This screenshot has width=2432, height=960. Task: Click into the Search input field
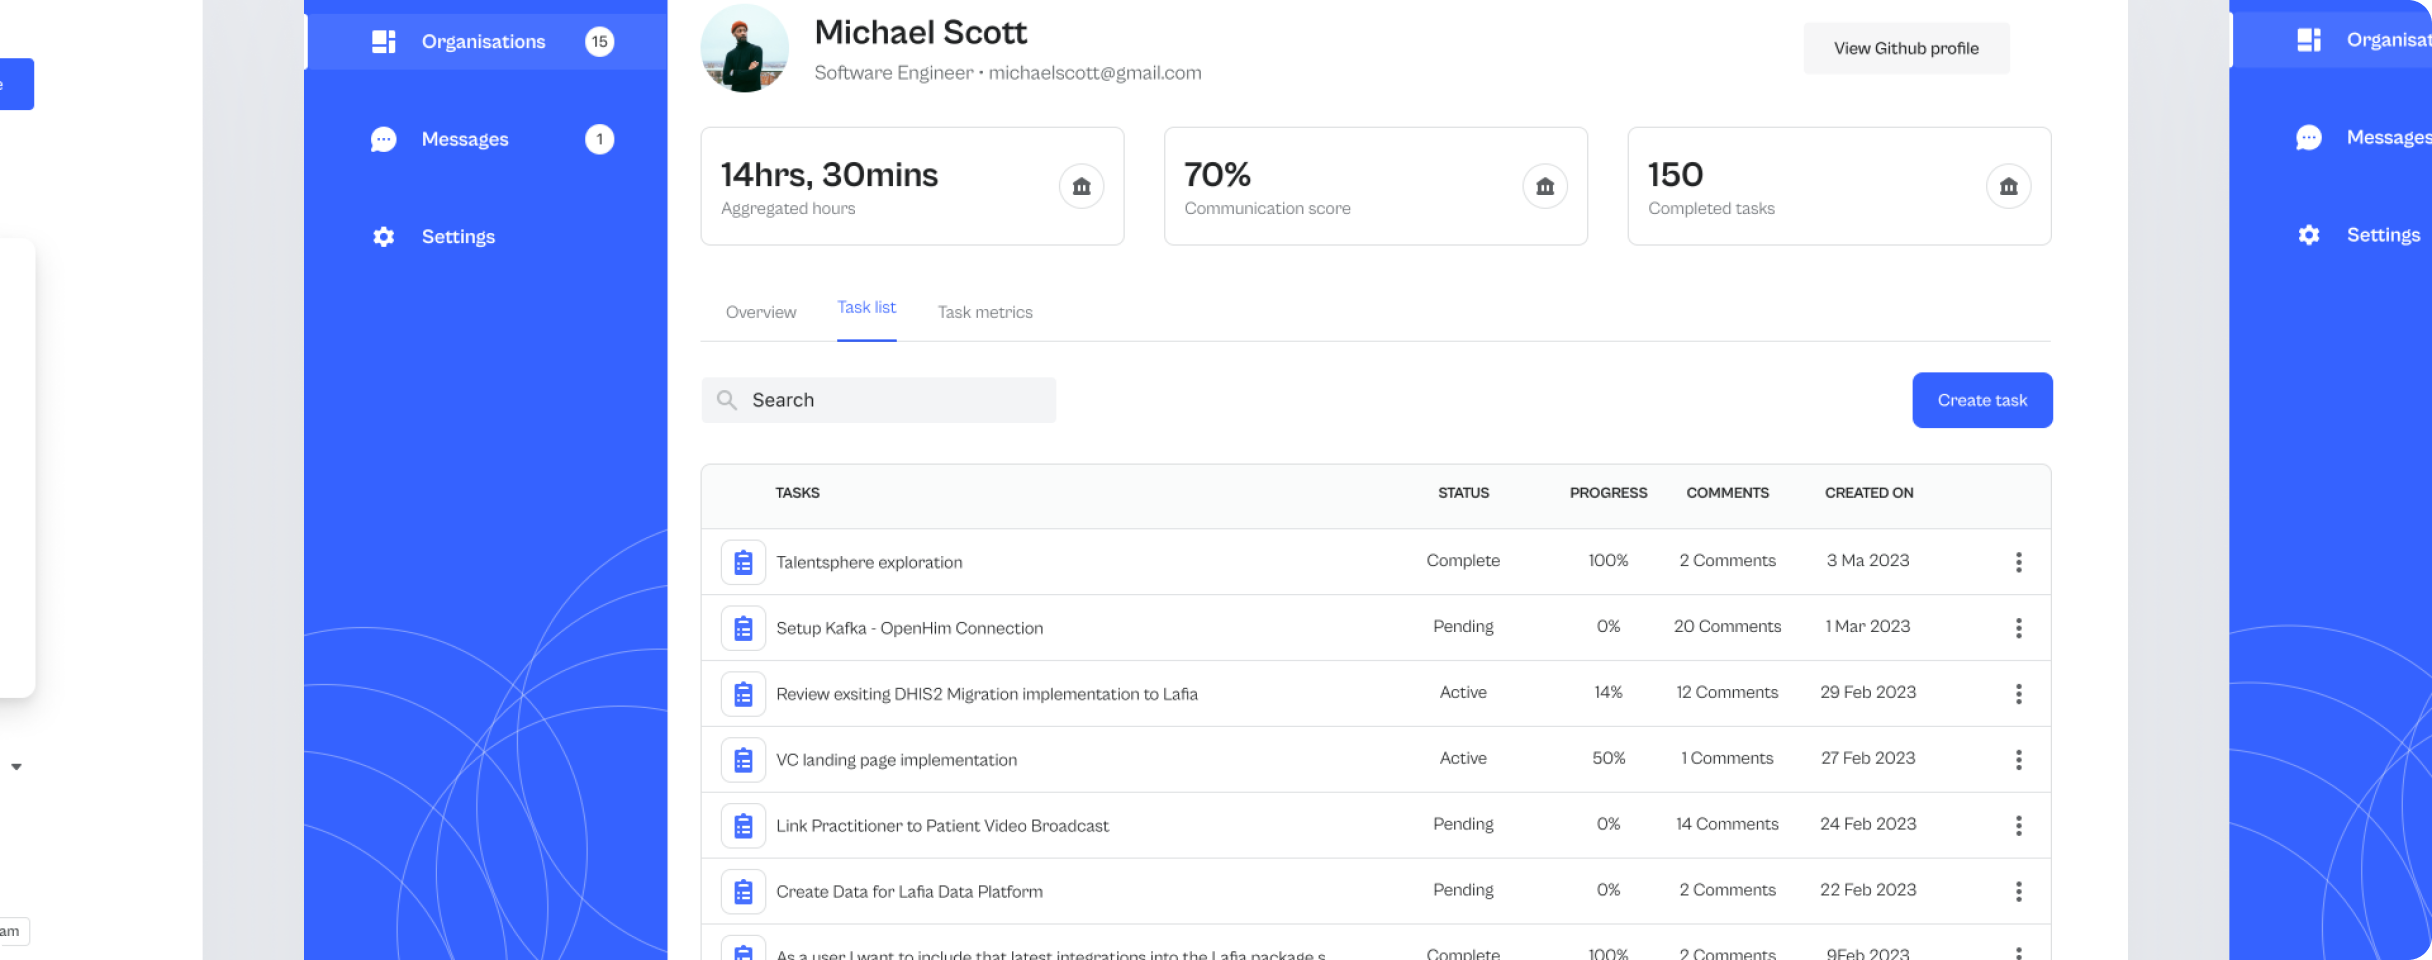(x=895, y=400)
